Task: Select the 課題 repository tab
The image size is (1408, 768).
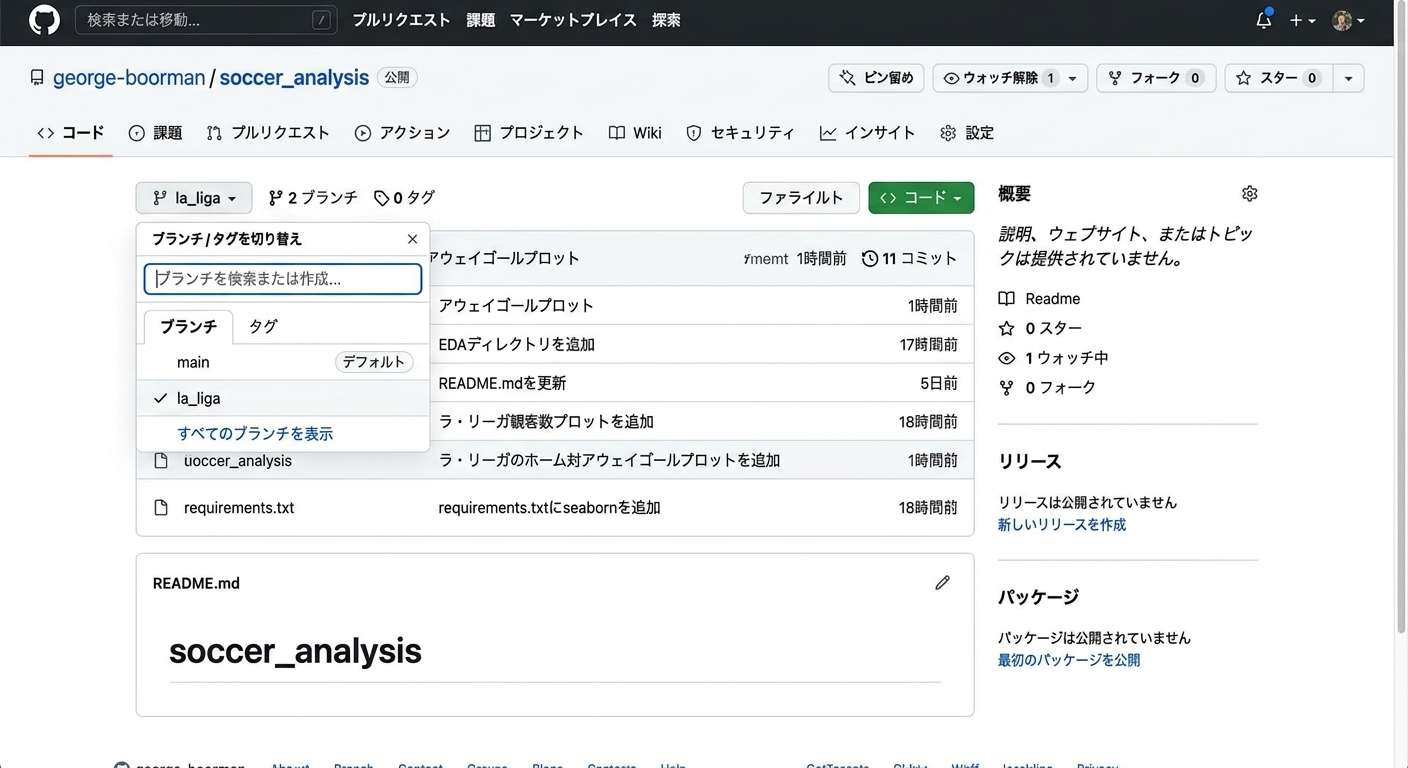Action: [x=155, y=133]
